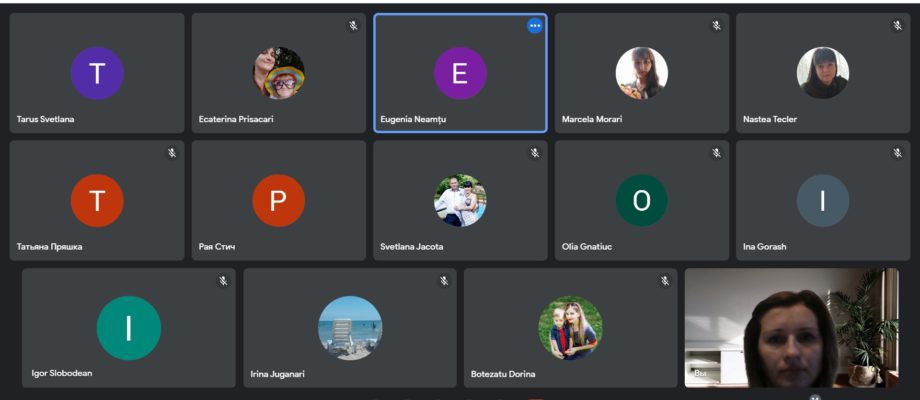
Task: Click the muted mic icon on Irina Juganari's tile
Action: coord(444,281)
